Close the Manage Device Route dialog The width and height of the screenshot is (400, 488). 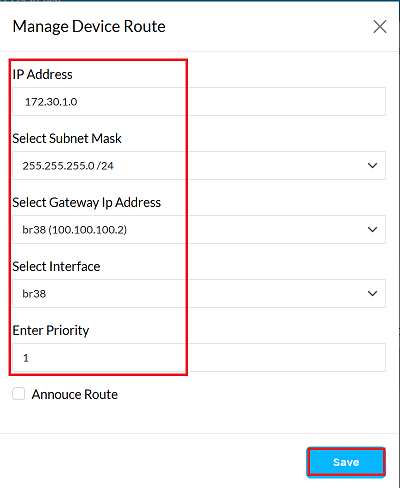click(380, 27)
